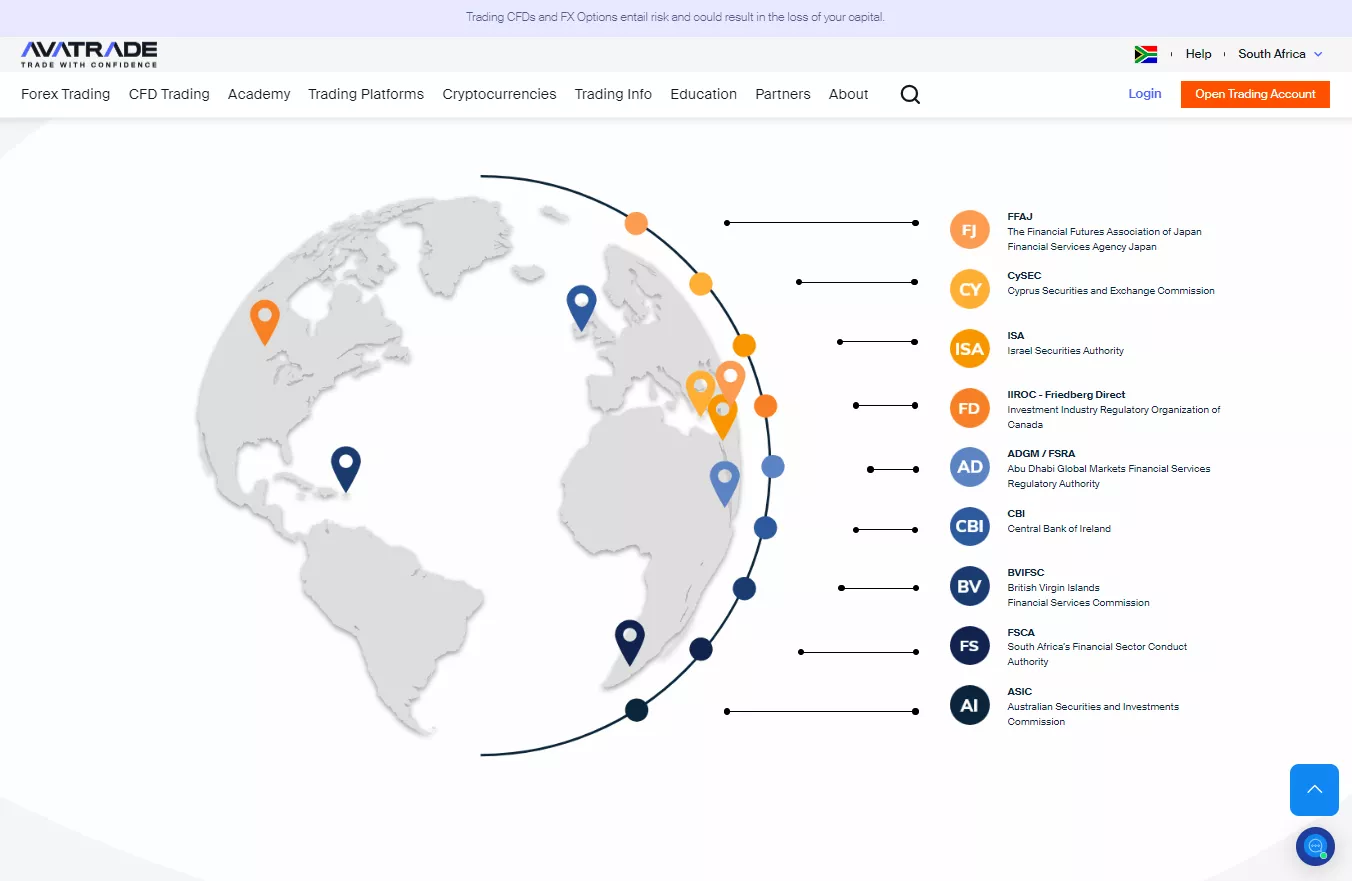The image size is (1352, 881).
Task: Open the Trading Platforms menu
Action: tap(366, 94)
